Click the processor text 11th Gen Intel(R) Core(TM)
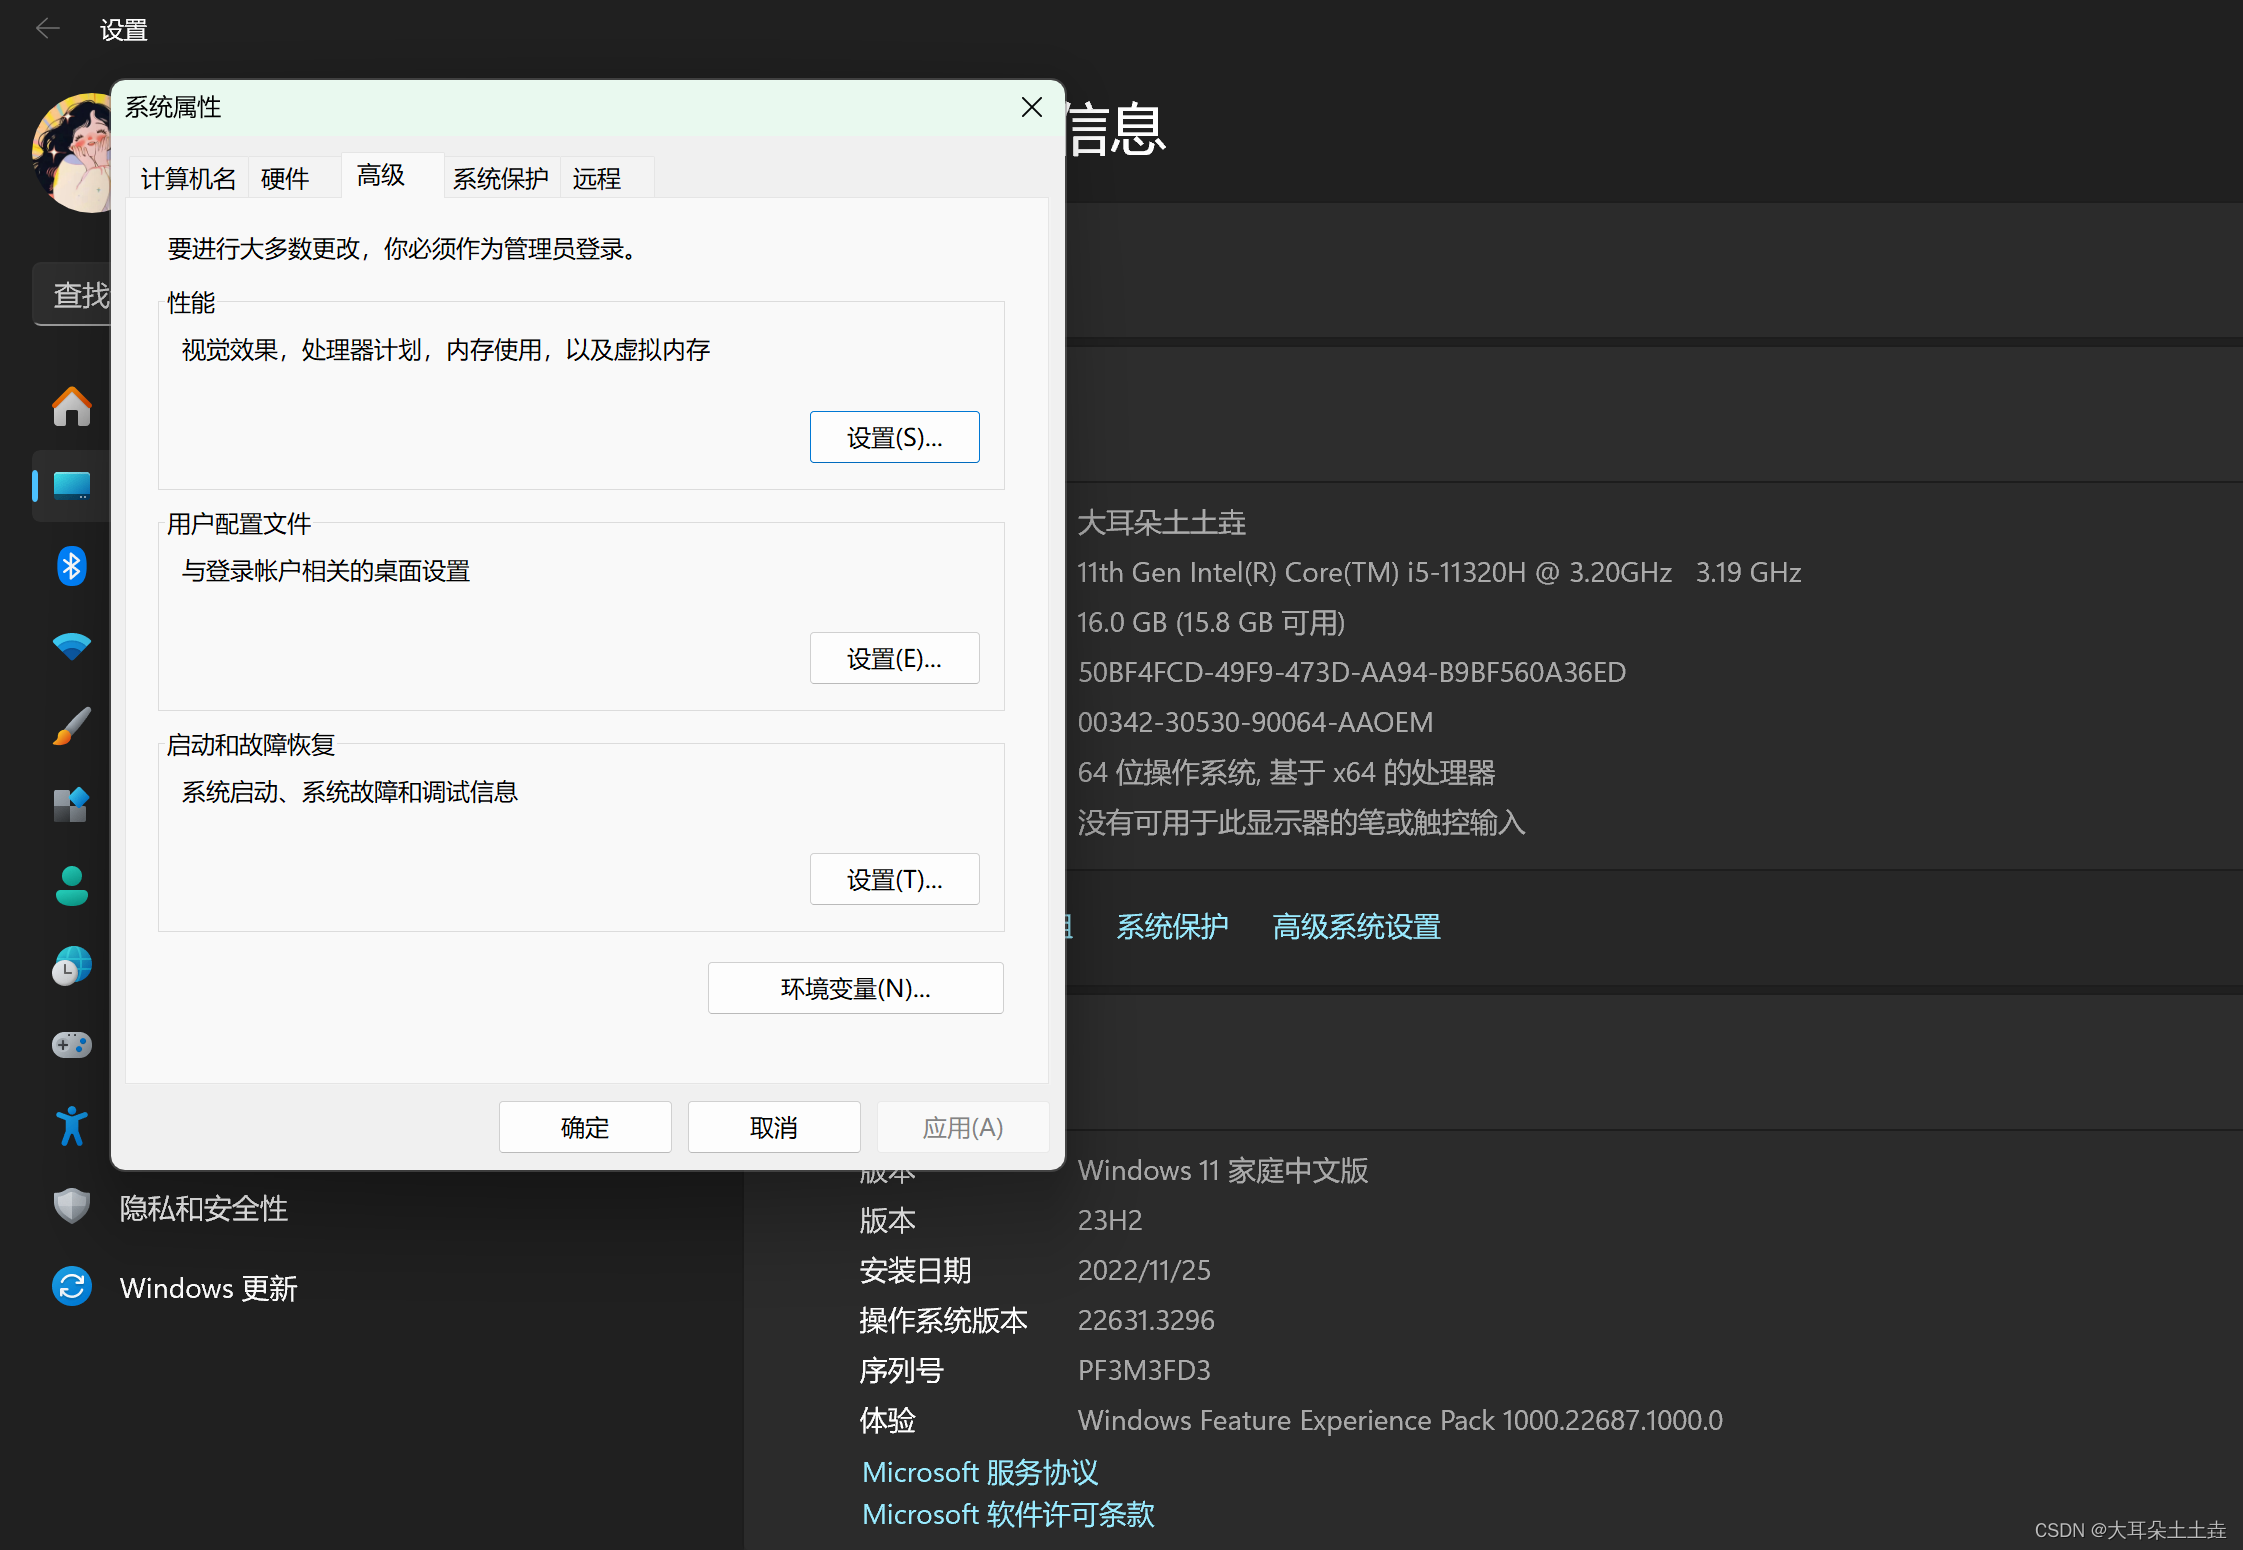 point(1439,572)
